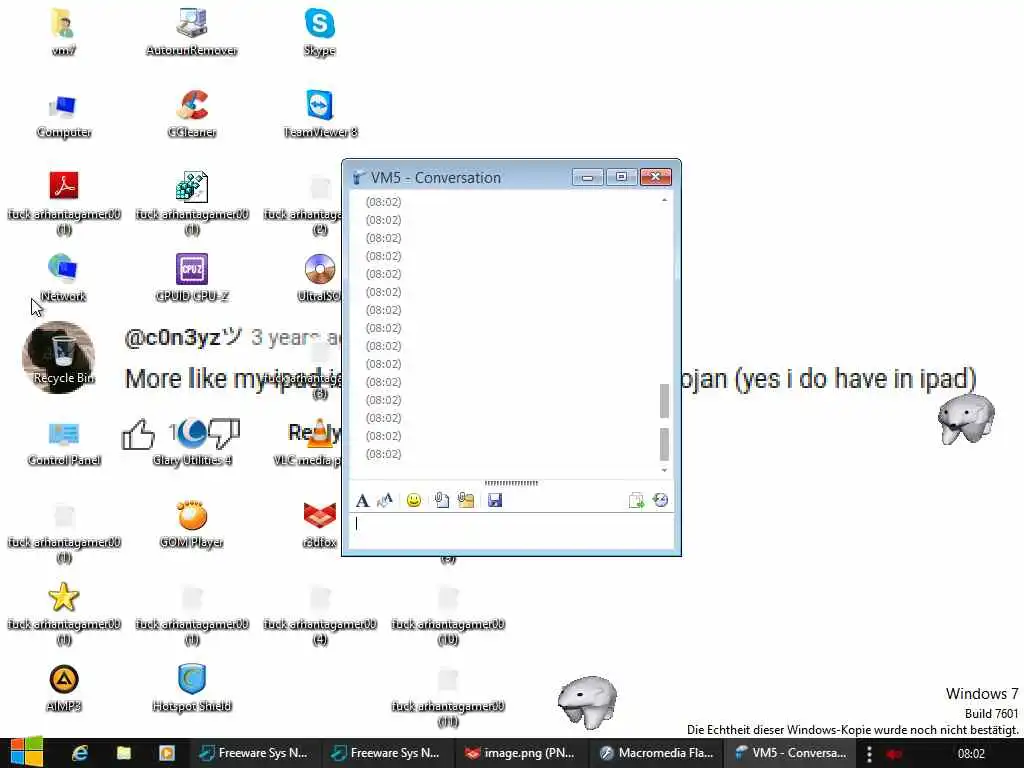Open the media player pinned taskbar icon

pos(167,753)
